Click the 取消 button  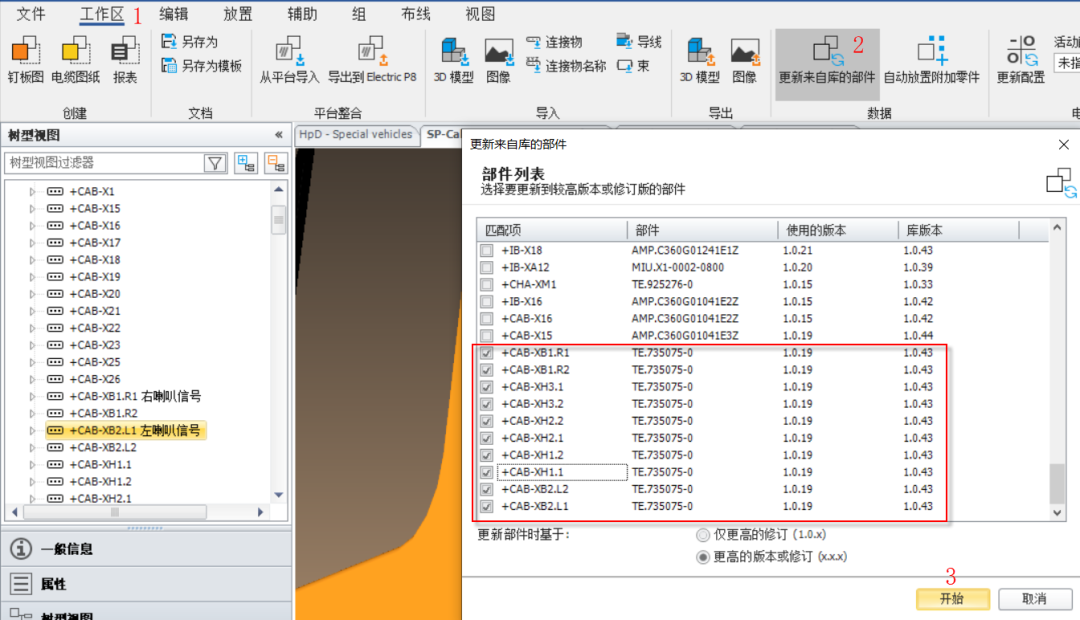1034,598
